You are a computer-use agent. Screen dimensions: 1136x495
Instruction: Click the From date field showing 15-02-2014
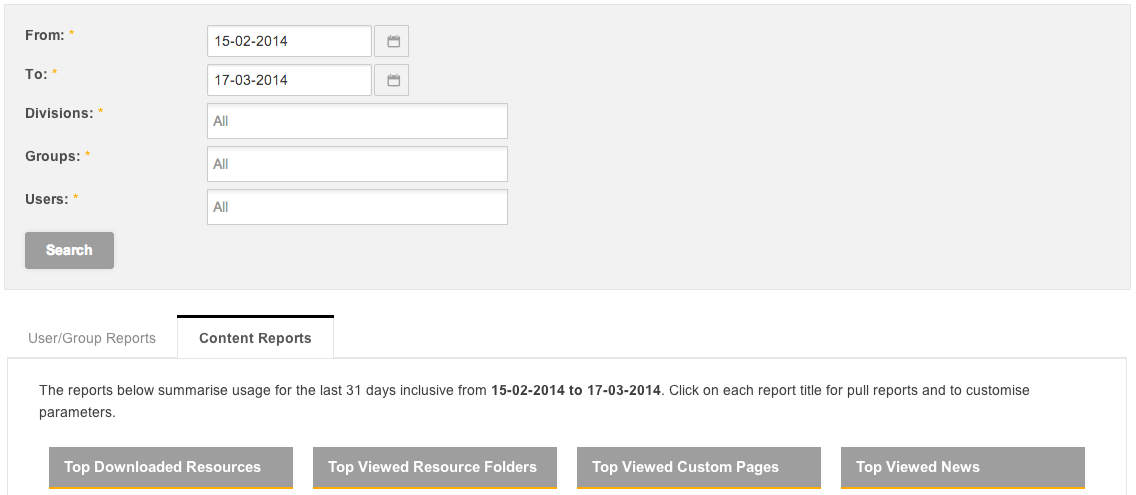coord(289,41)
